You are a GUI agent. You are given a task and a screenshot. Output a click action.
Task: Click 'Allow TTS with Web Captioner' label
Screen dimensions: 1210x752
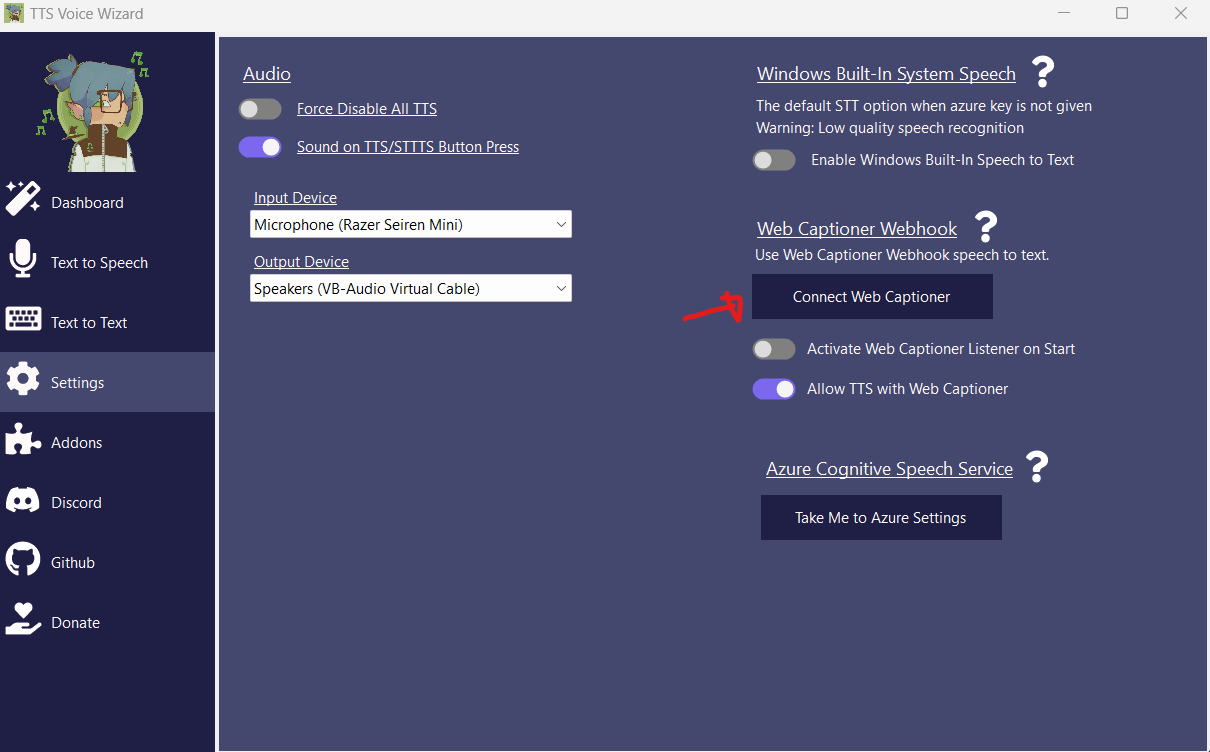click(x=907, y=389)
